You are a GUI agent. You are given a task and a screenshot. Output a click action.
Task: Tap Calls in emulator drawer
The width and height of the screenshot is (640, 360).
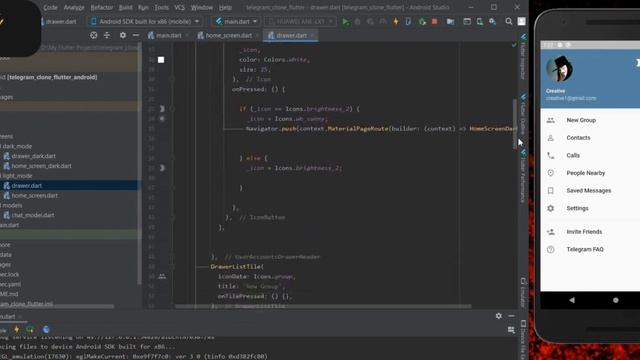click(x=573, y=155)
